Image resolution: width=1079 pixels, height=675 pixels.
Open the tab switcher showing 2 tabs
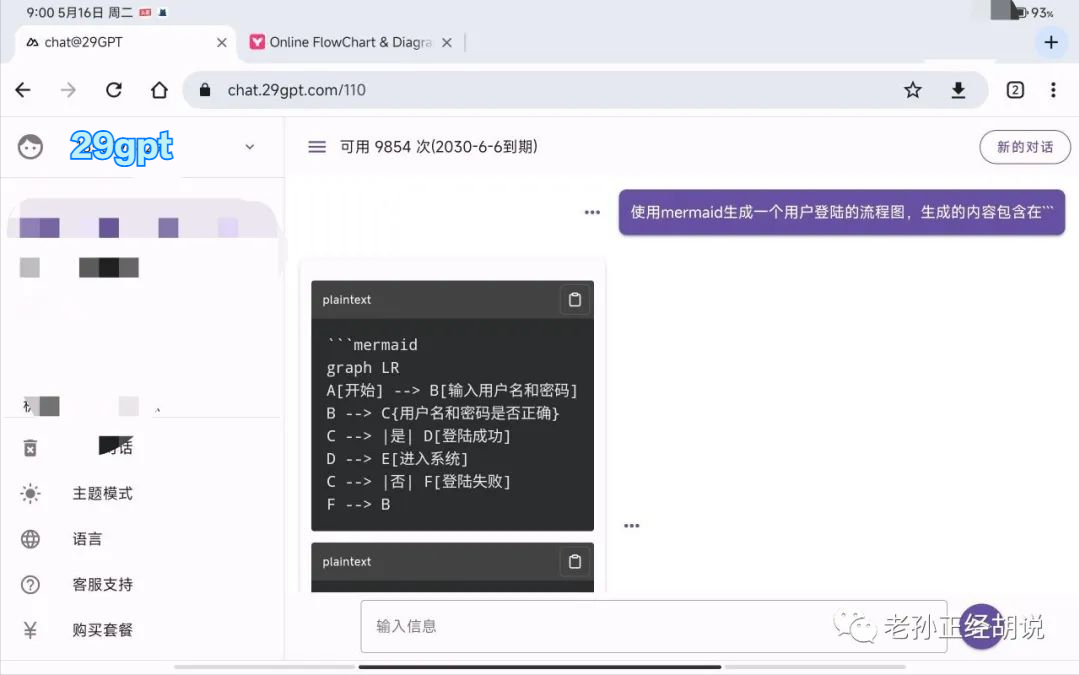(1015, 90)
